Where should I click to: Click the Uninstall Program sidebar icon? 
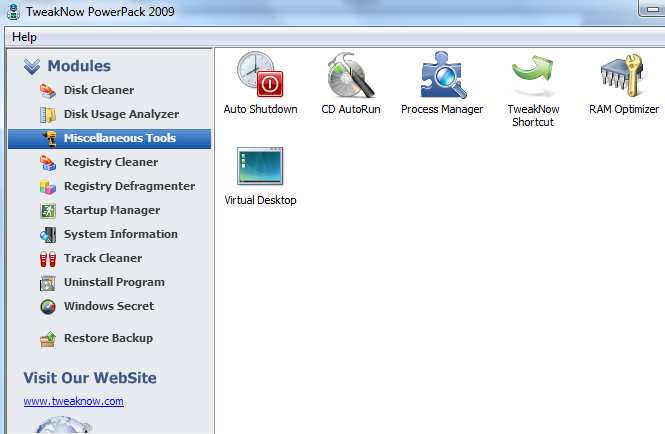pos(48,283)
